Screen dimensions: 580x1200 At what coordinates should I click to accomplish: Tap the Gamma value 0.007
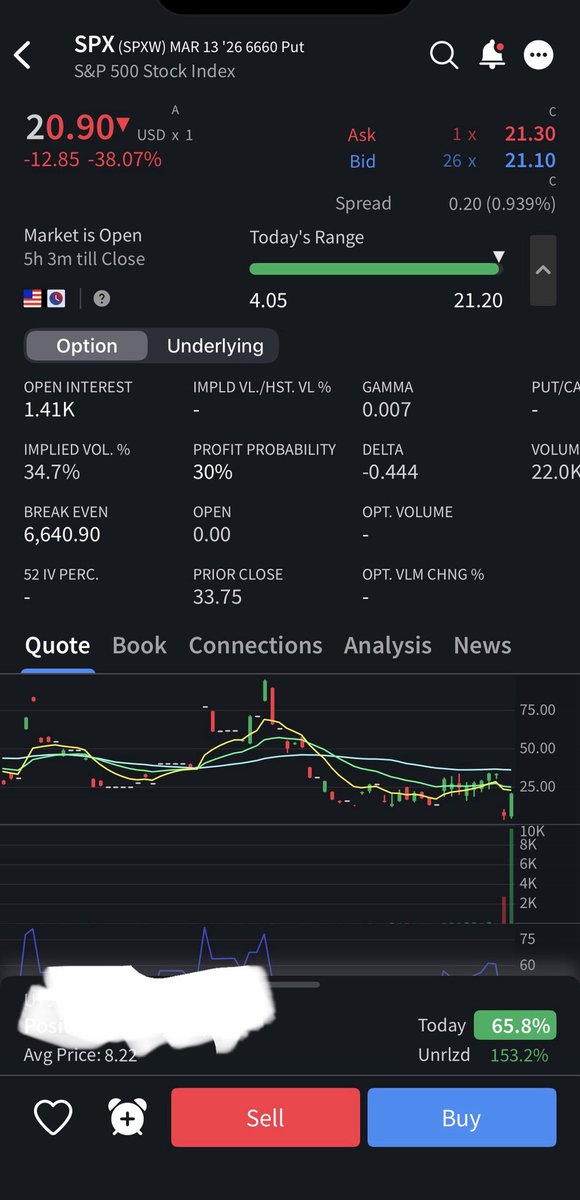pyautogui.click(x=386, y=409)
